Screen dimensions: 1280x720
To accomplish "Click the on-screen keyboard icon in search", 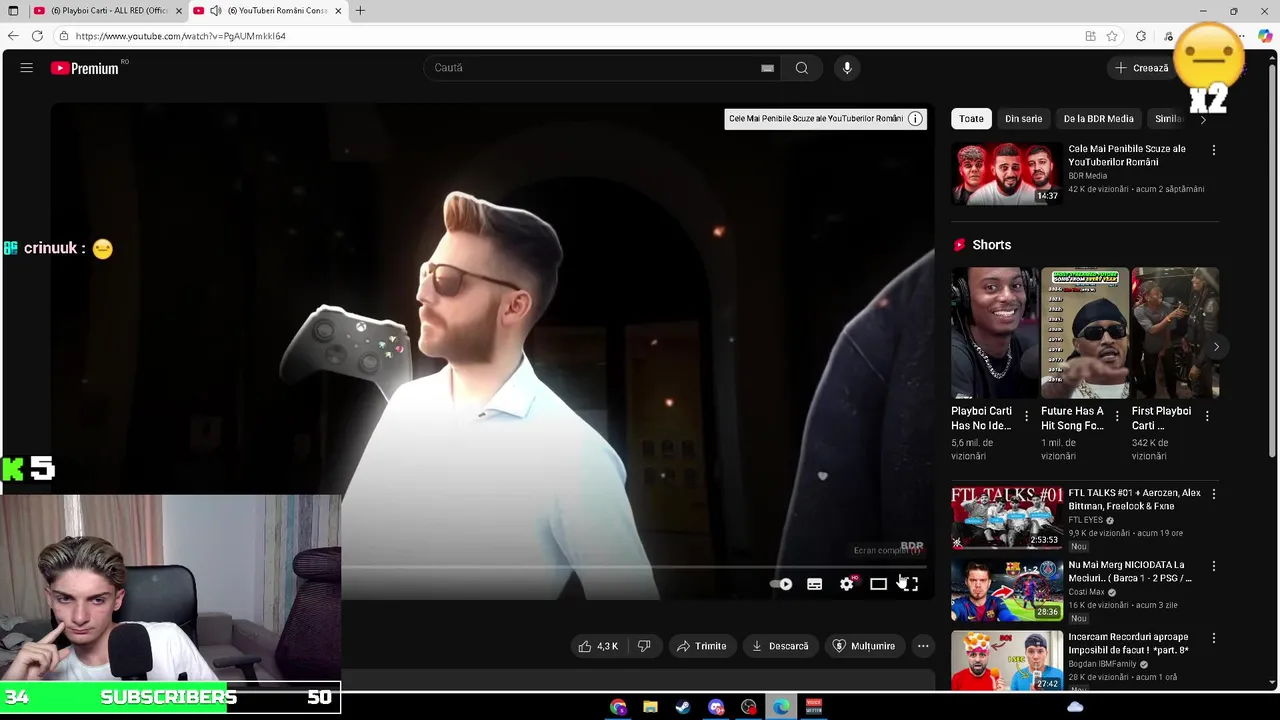I will 767,68.
